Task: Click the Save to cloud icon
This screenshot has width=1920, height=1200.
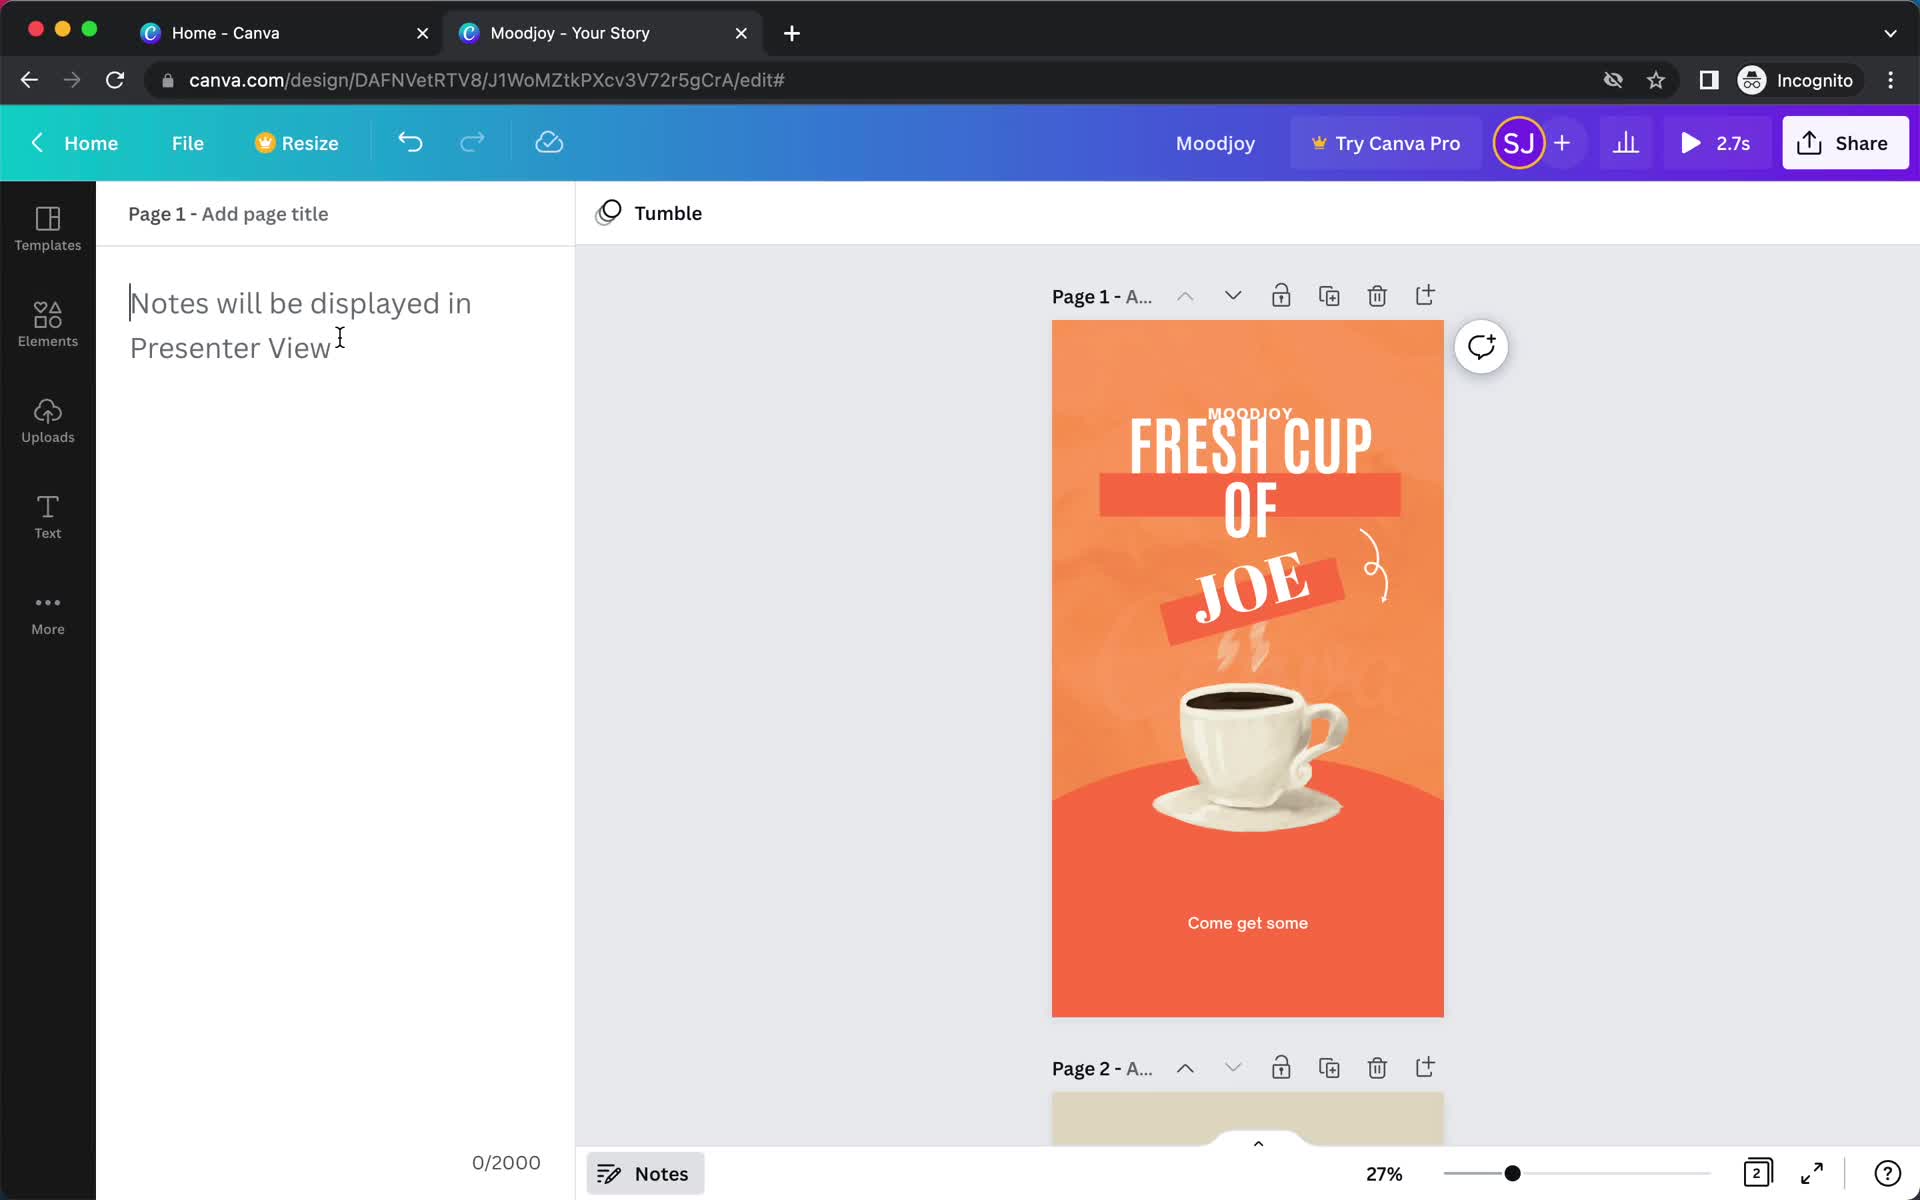Action: click(x=549, y=142)
